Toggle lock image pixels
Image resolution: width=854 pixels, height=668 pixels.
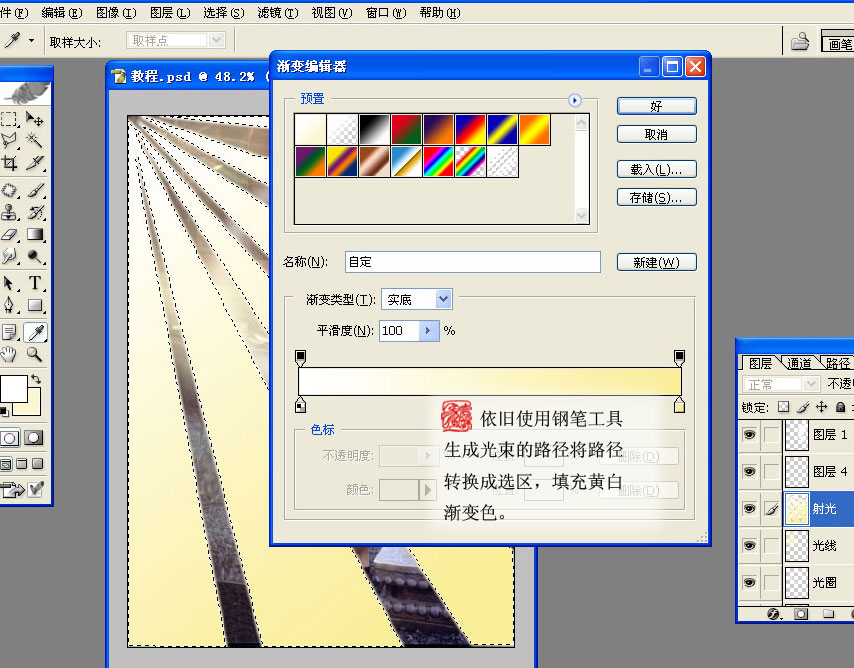point(803,407)
